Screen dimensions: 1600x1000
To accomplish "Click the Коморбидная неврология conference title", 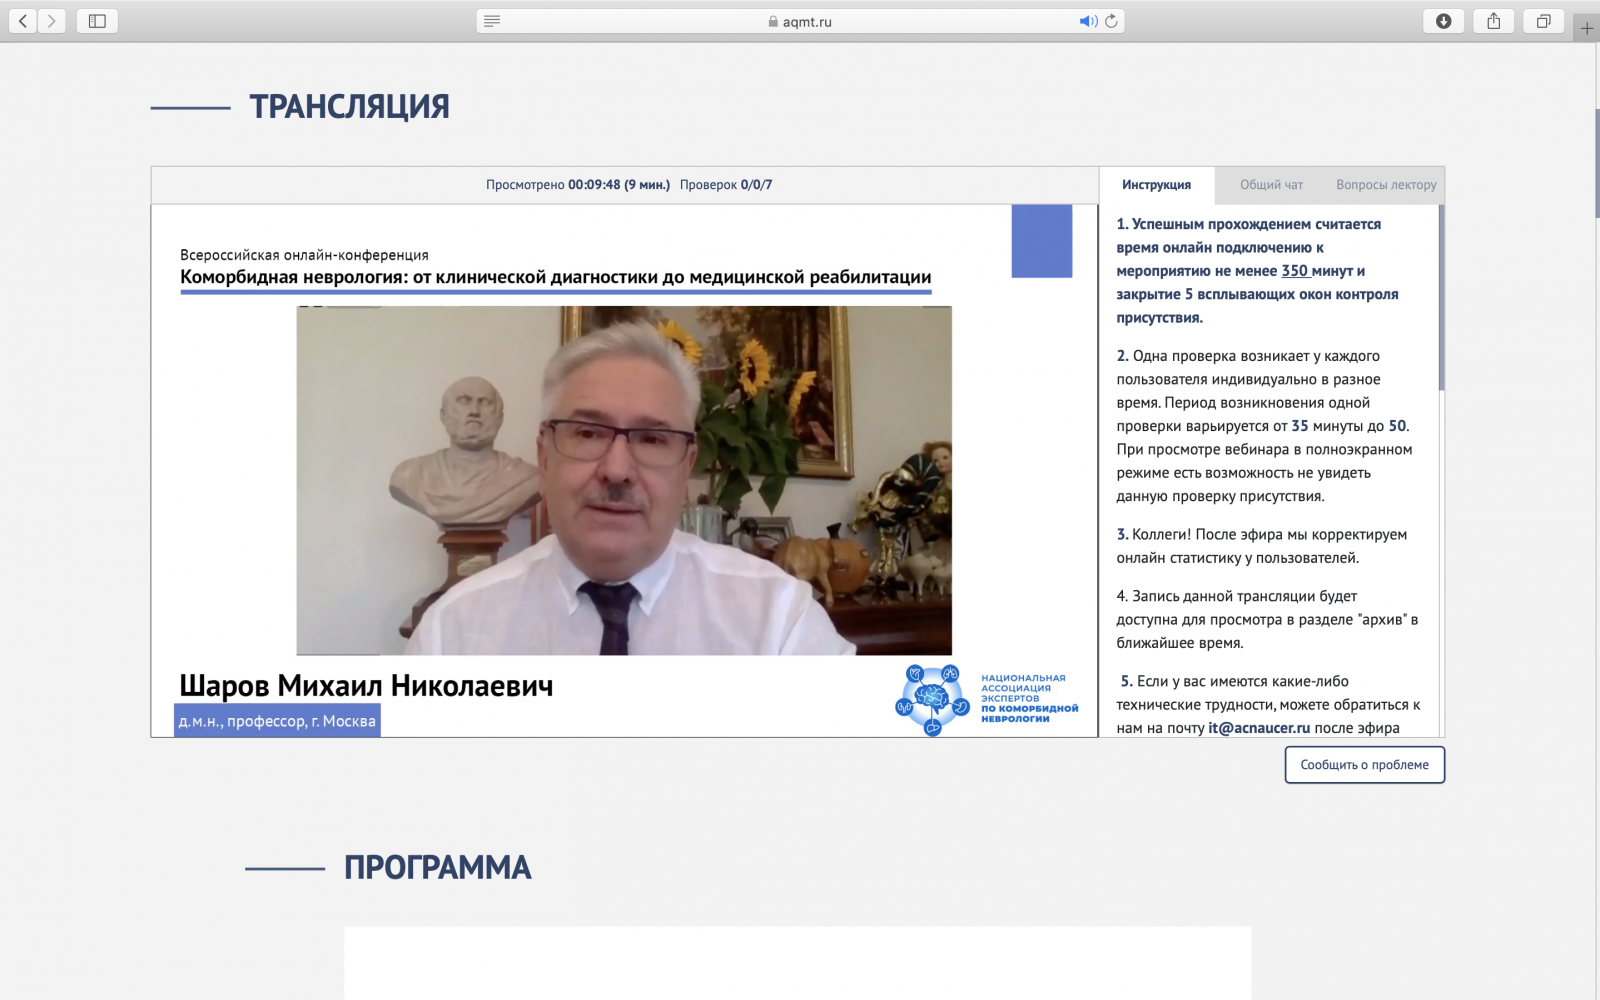I will [x=556, y=277].
